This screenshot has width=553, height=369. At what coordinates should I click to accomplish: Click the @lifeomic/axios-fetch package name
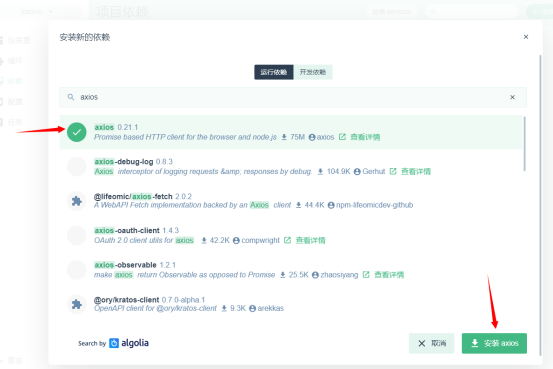[x=133, y=196]
